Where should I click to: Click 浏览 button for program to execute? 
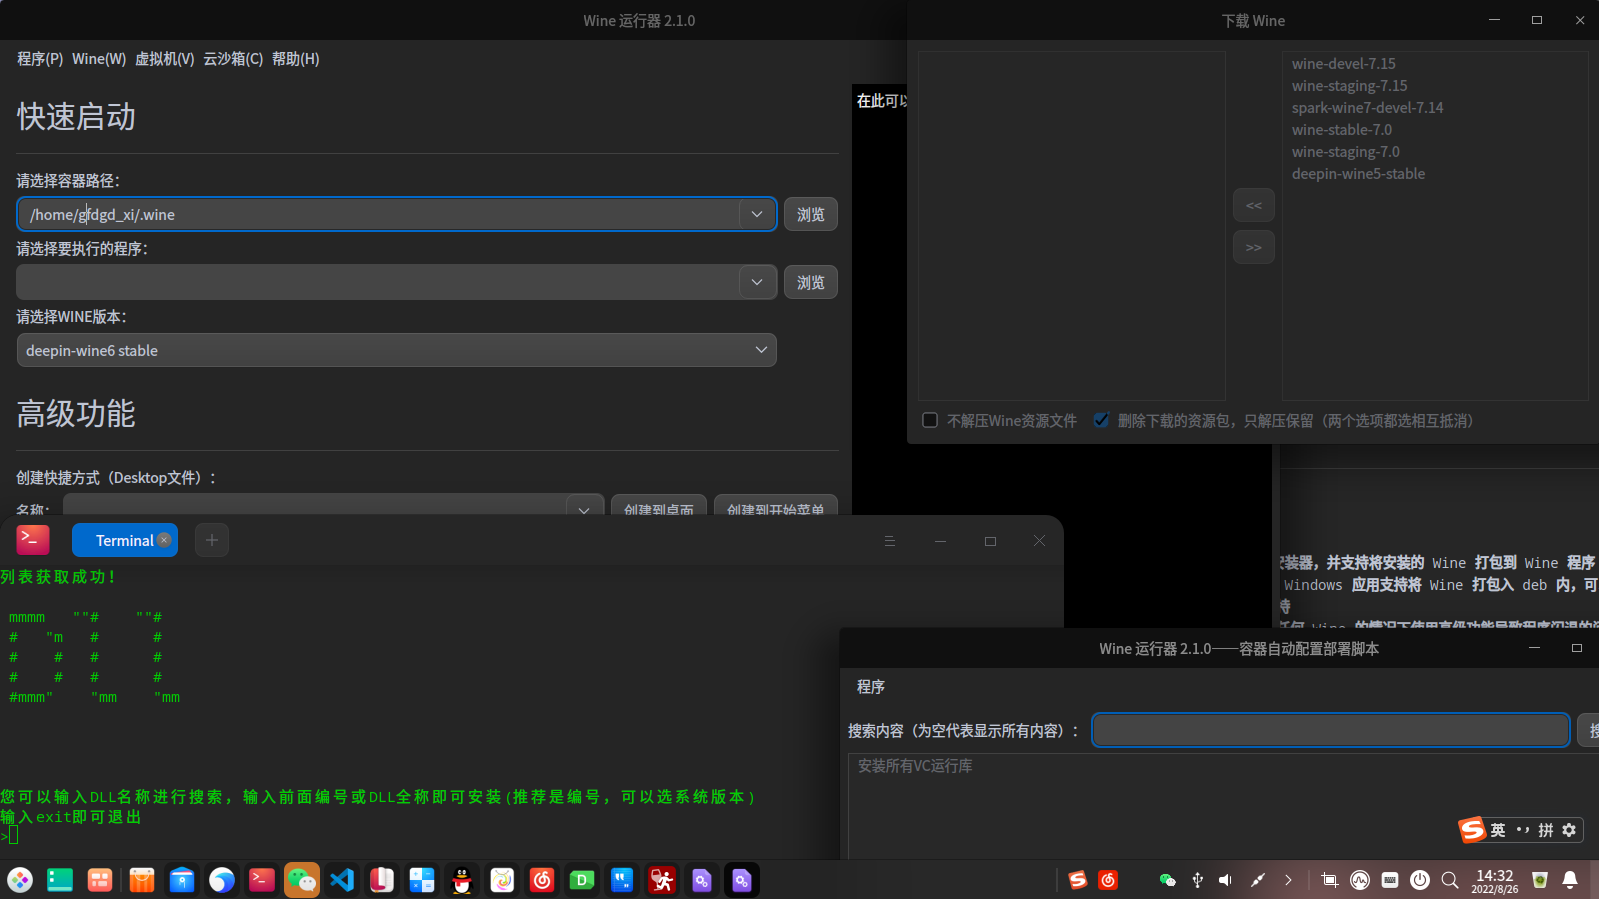click(x=811, y=282)
